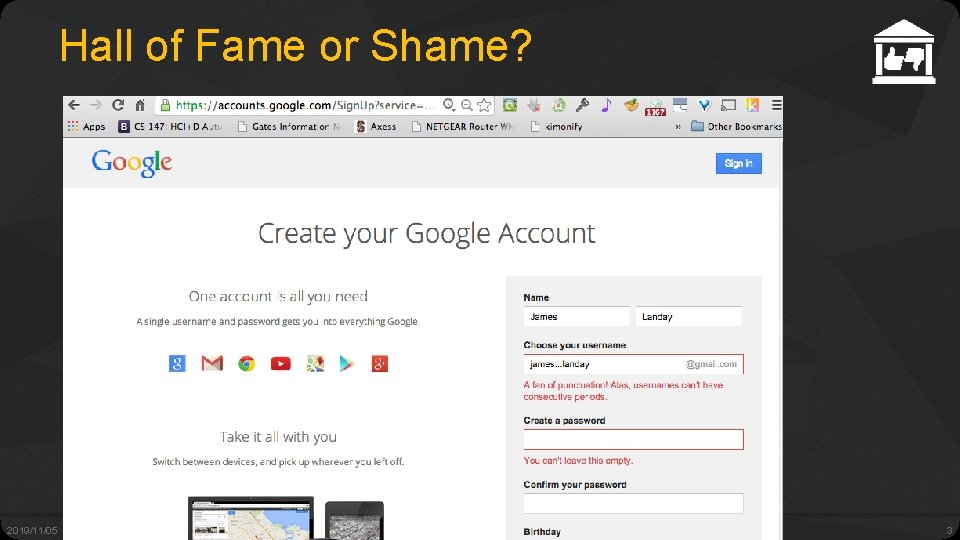Click the consecutive periods error message
Image resolution: width=960 pixels, height=540 pixels.
[623, 391]
